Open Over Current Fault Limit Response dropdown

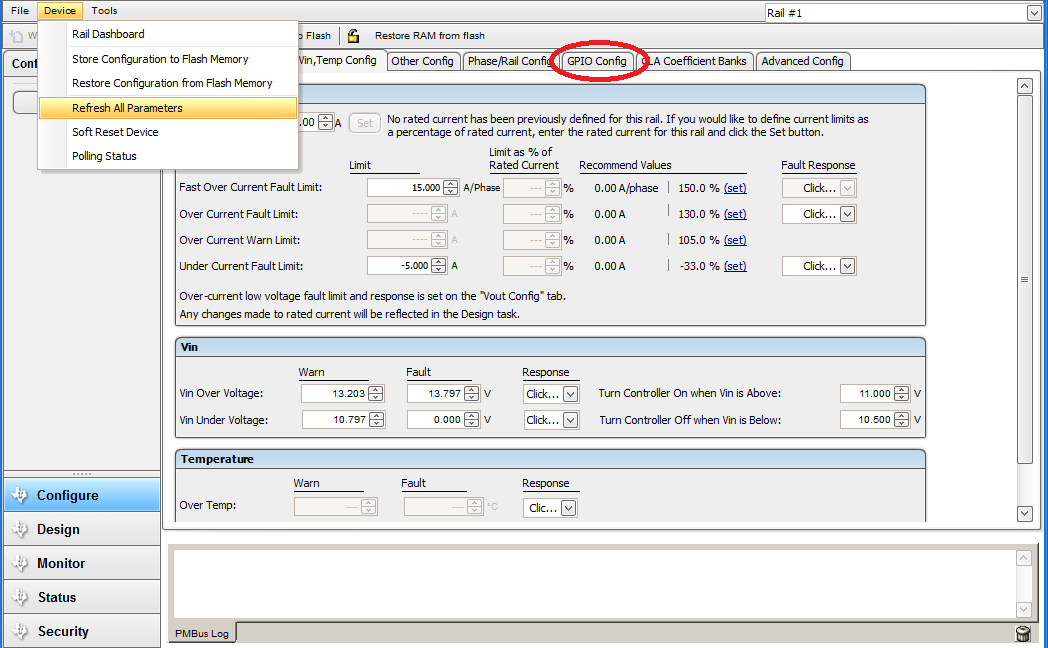847,214
